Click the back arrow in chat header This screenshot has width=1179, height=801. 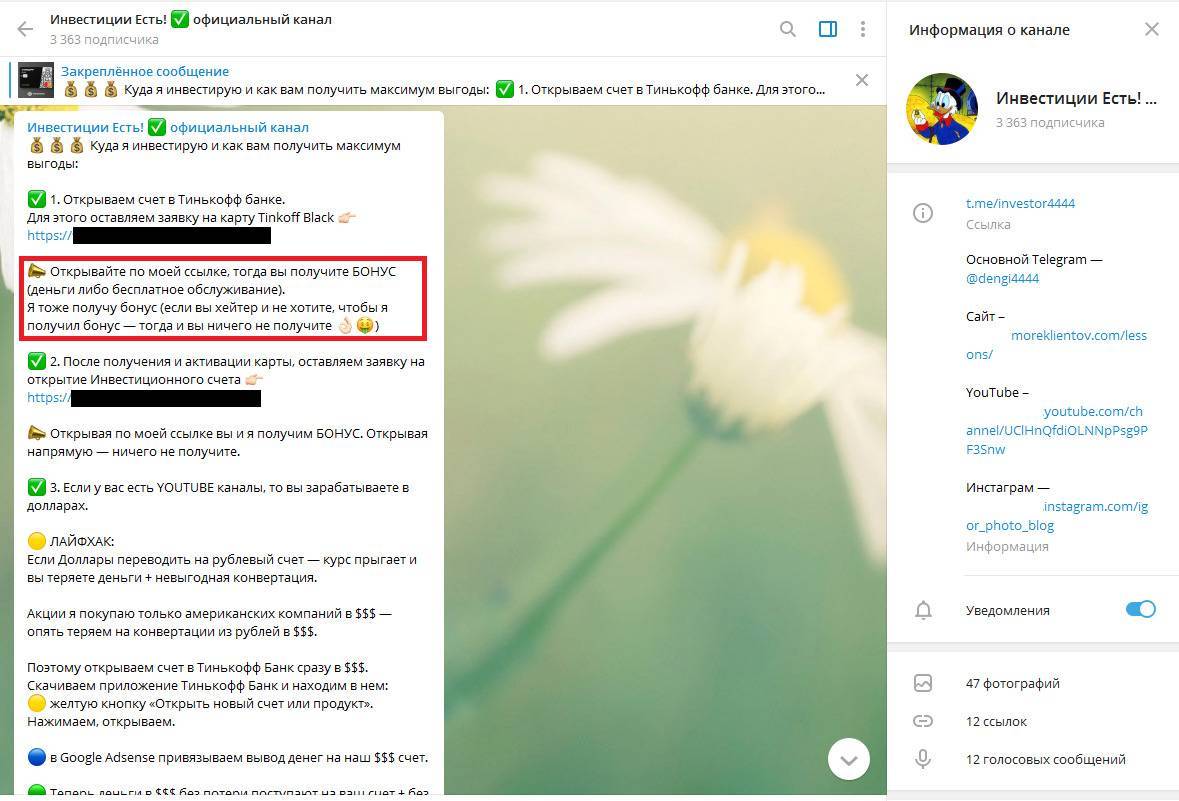tap(25, 29)
